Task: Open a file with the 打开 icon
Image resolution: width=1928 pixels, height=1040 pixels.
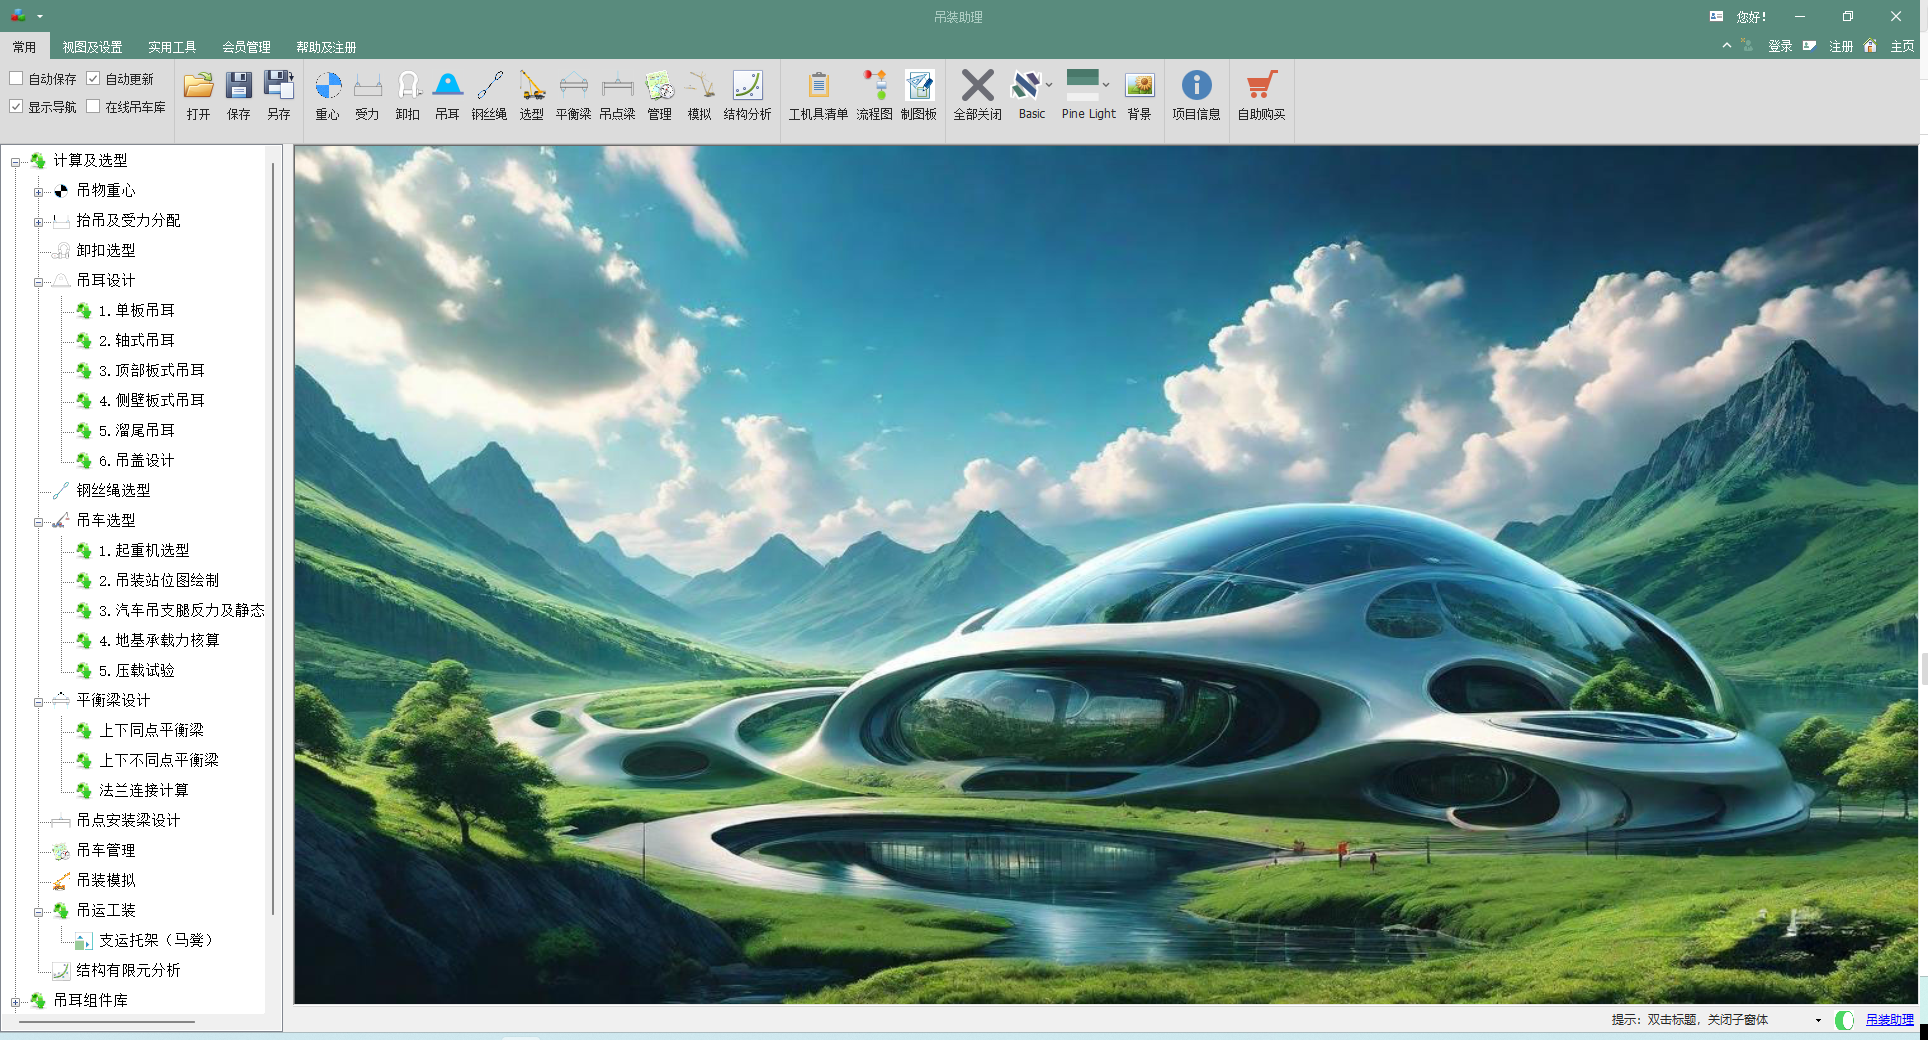Action: tap(198, 96)
